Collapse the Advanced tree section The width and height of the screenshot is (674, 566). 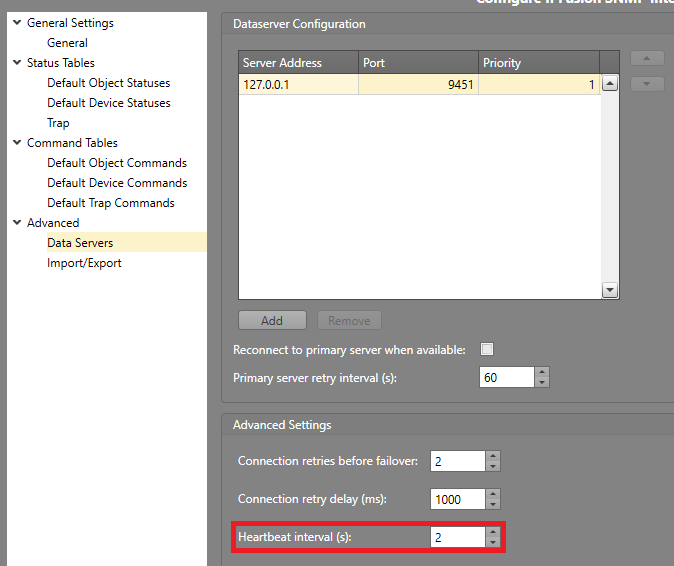pyautogui.click(x=17, y=223)
